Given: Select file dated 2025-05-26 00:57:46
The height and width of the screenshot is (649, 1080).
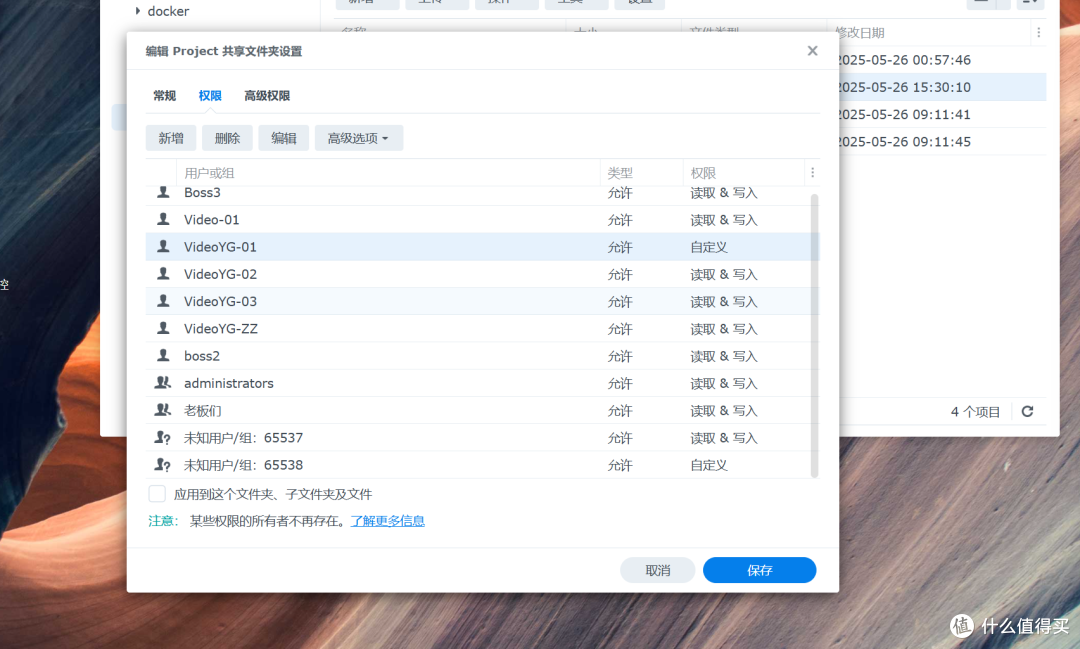Looking at the screenshot, I should click(904, 60).
